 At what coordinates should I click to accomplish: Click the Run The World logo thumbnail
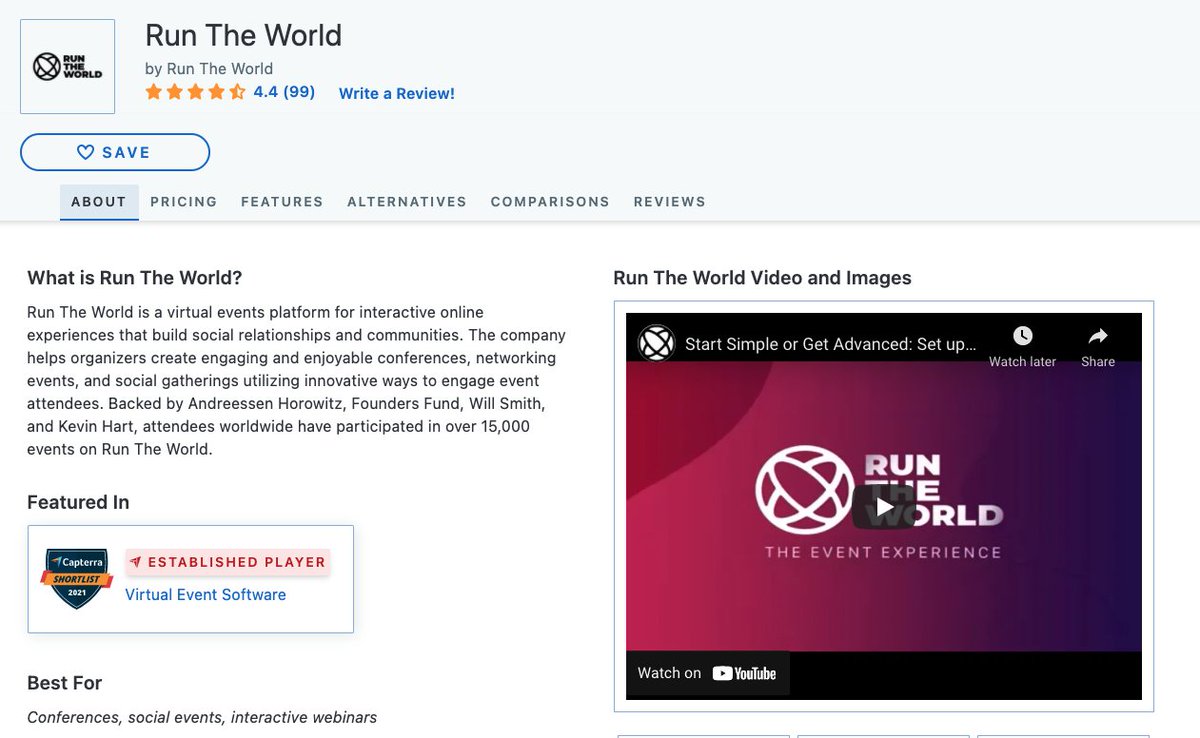point(67,66)
